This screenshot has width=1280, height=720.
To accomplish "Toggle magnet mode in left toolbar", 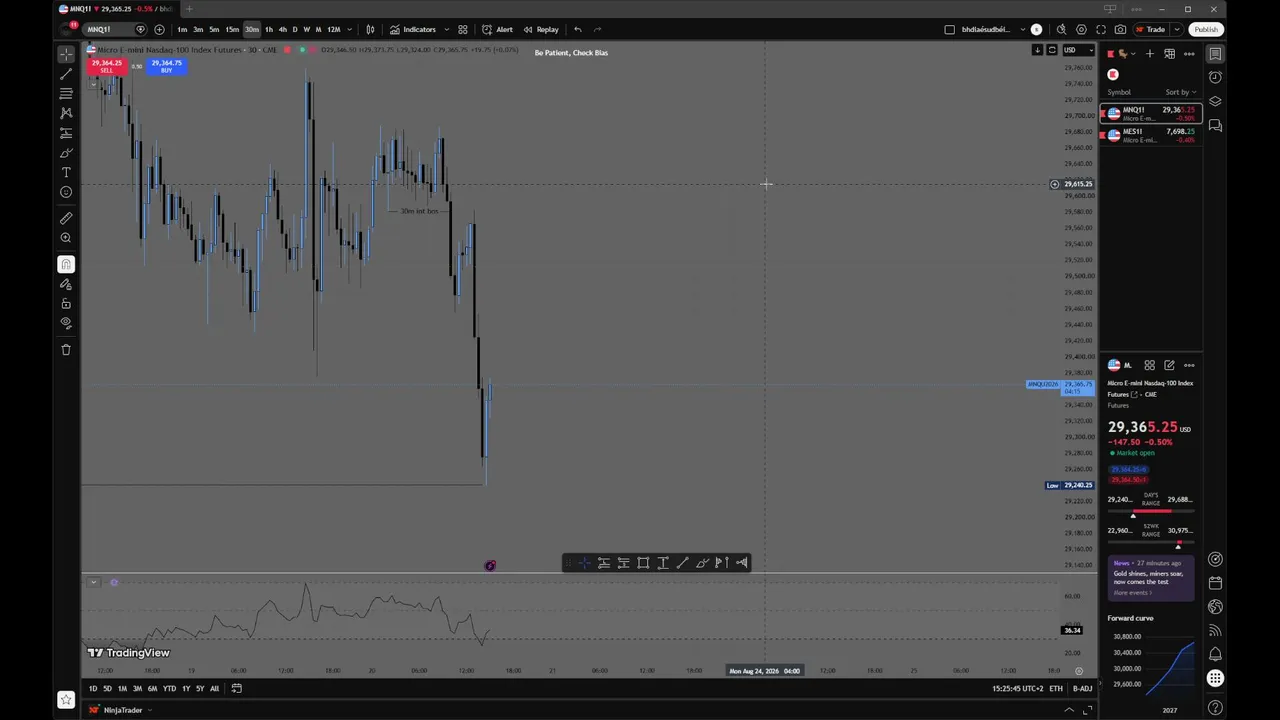I will pos(66,264).
